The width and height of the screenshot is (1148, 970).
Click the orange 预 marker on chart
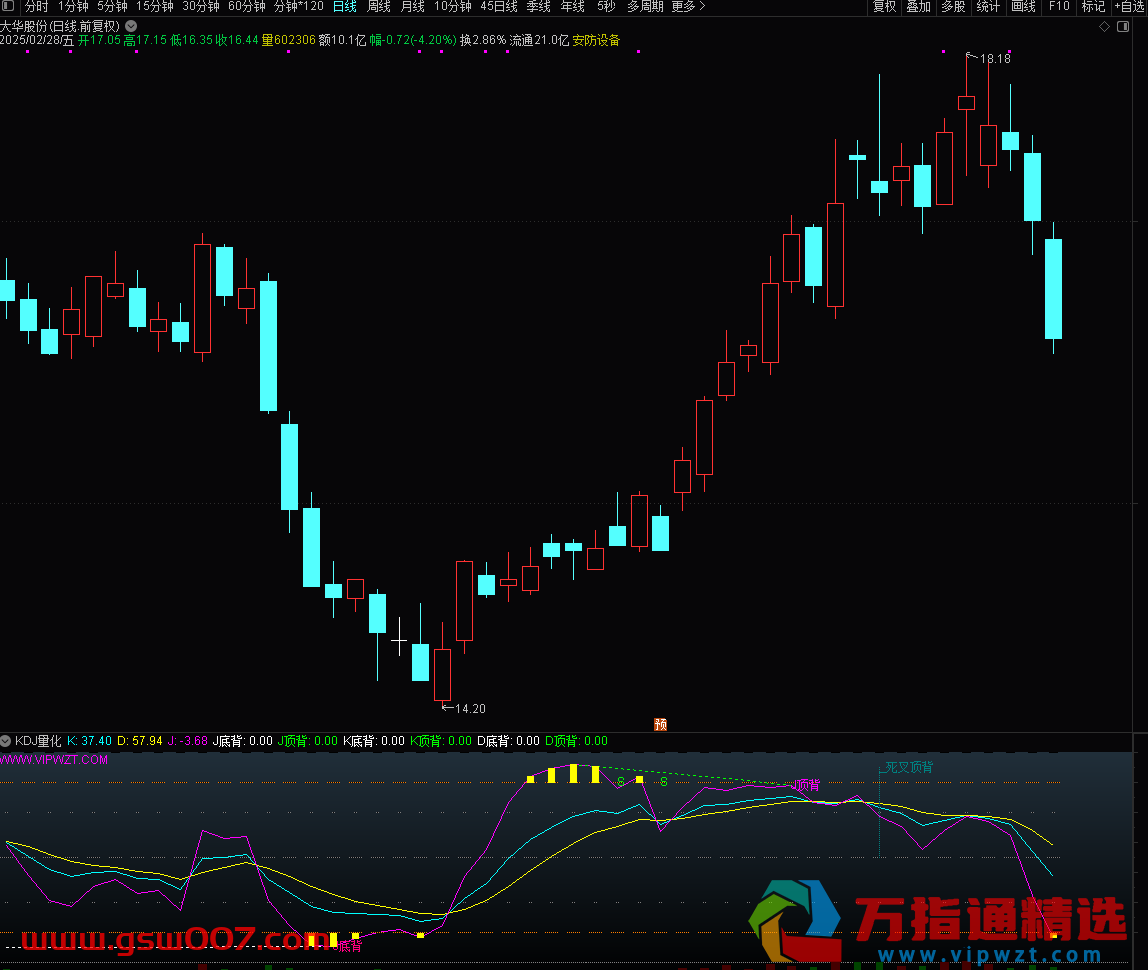[660, 724]
